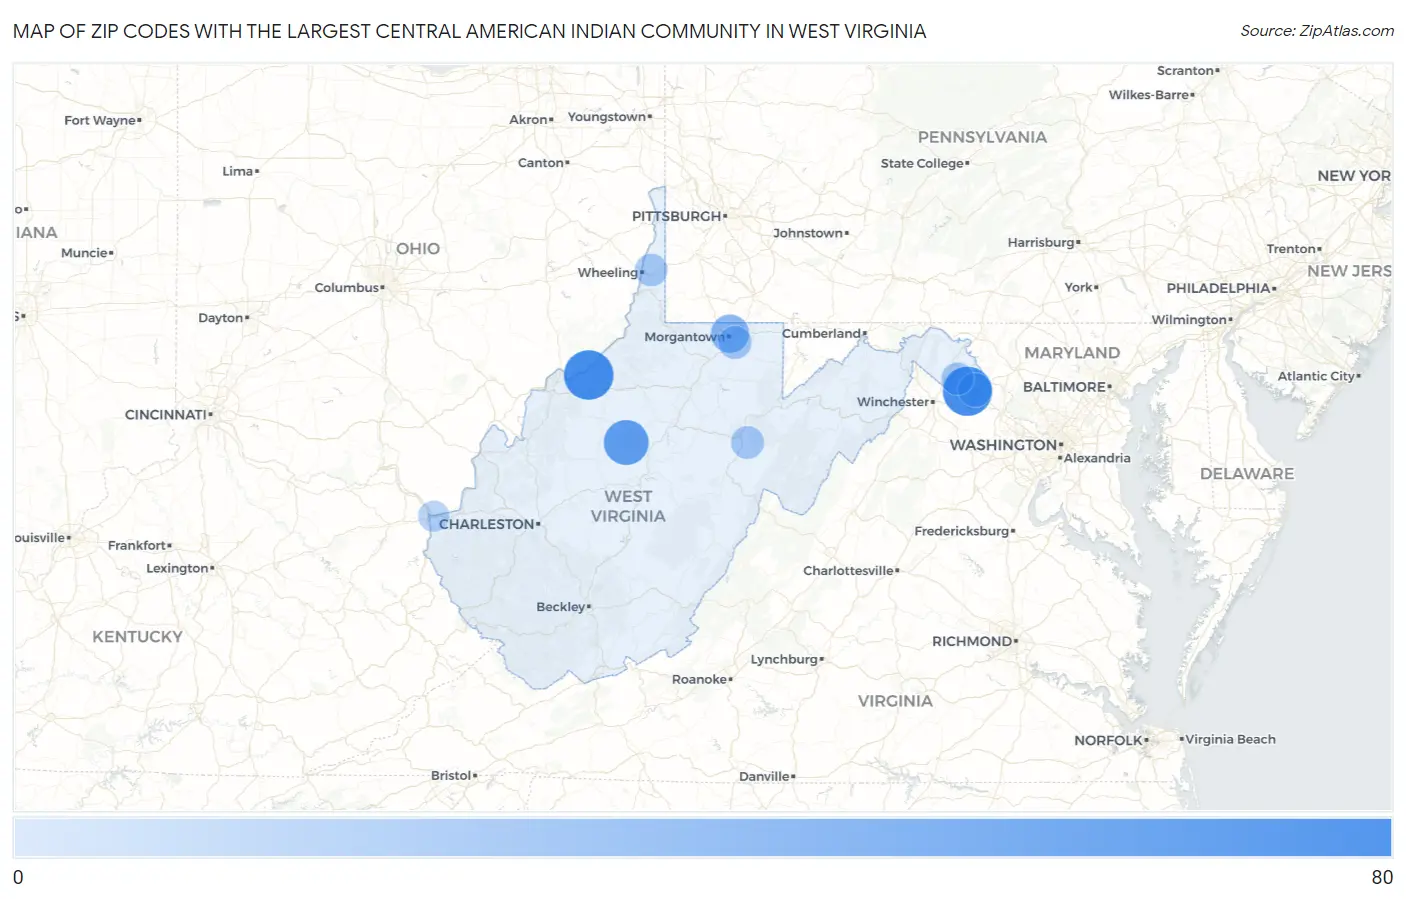The width and height of the screenshot is (1406, 899).
Task: Click the Beckley city label
Action: tap(561, 607)
